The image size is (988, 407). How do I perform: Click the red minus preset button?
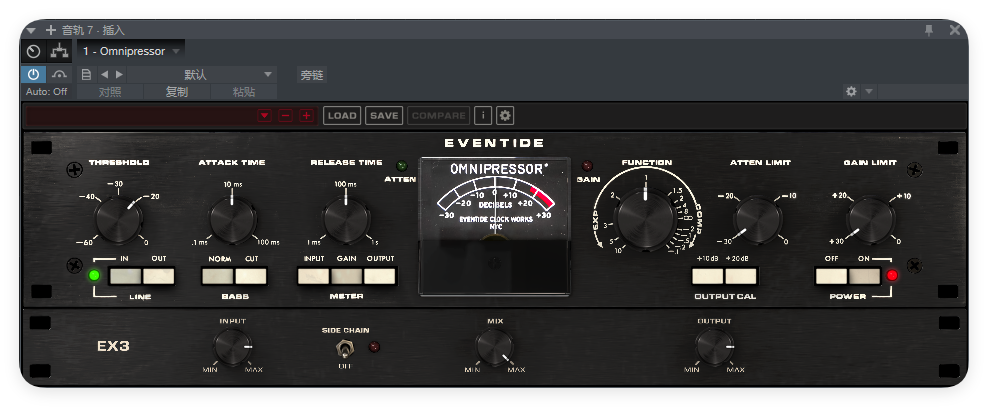pyautogui.click(x=285, y=115)
